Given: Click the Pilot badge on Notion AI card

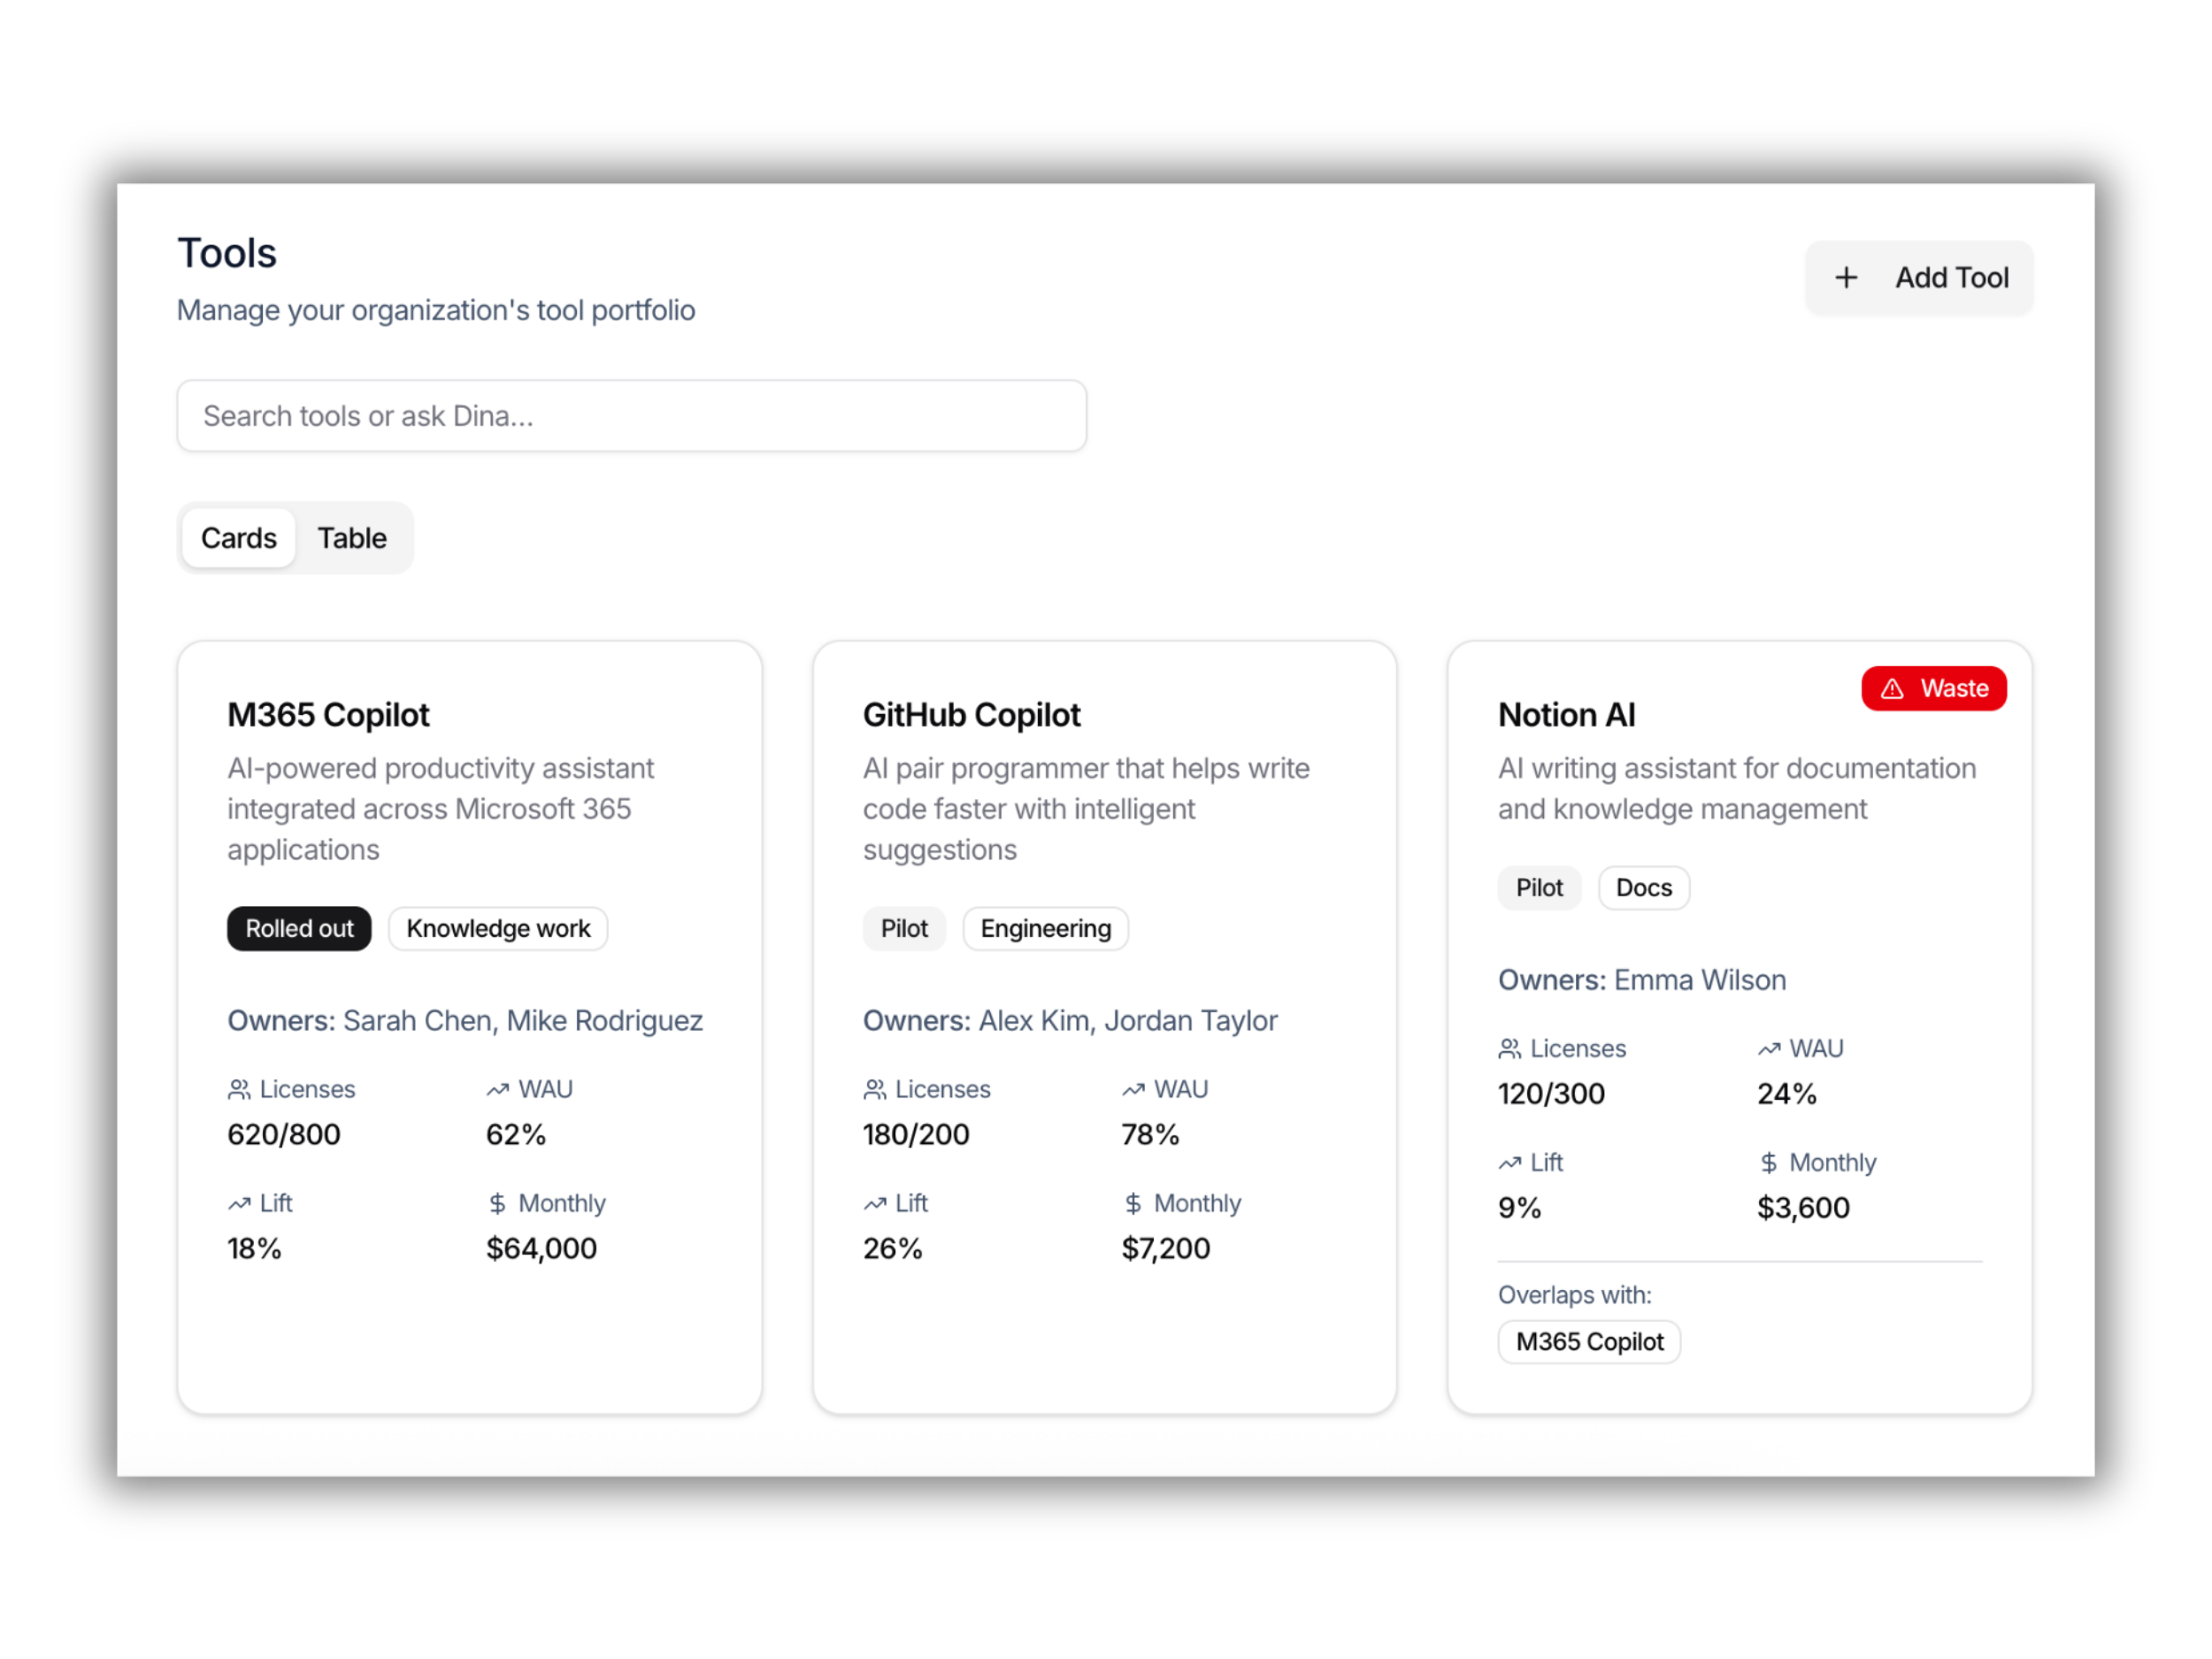Looking at the screenshot, I should point(1539,887).
